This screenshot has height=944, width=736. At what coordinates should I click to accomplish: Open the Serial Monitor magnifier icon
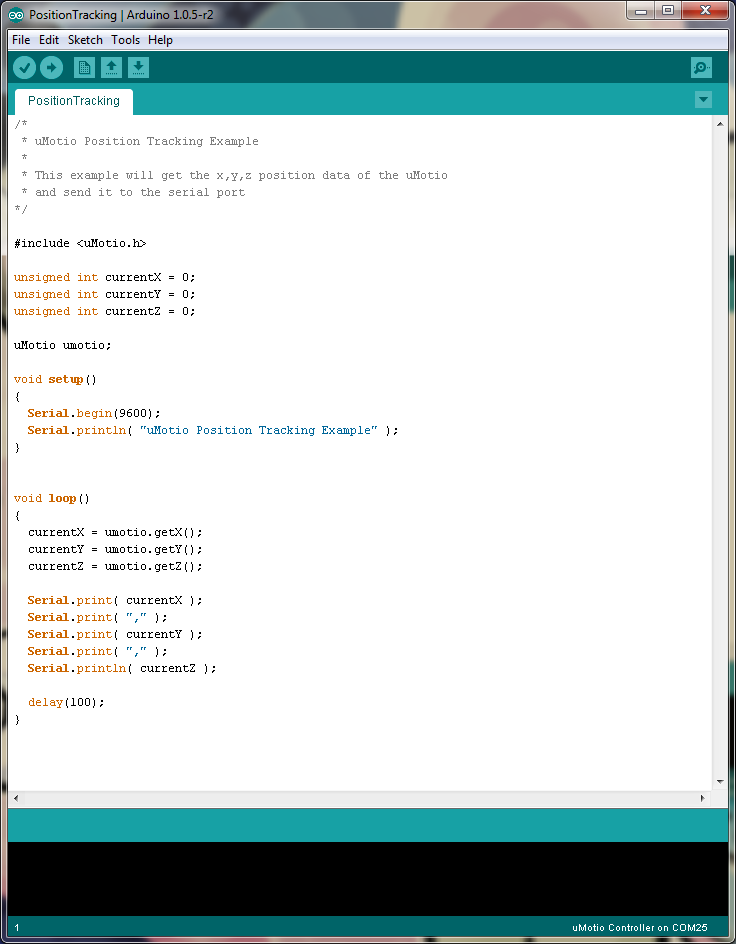(701, 68)
